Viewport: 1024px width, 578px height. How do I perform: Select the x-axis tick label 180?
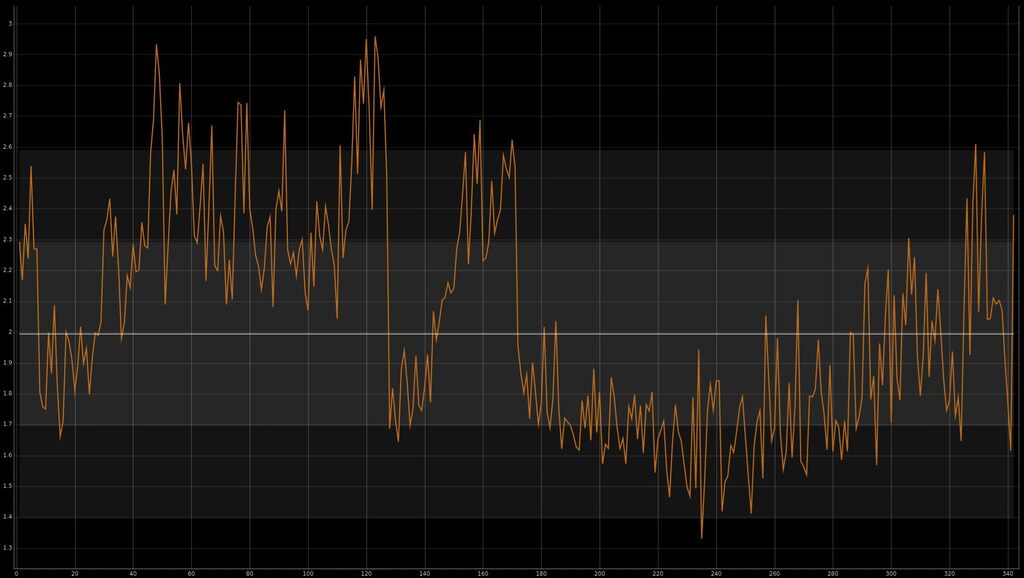tap(541, 573)
